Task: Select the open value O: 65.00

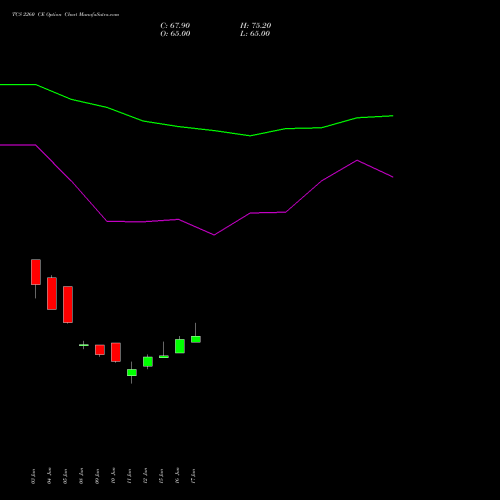Action: (x=175, y=34)
